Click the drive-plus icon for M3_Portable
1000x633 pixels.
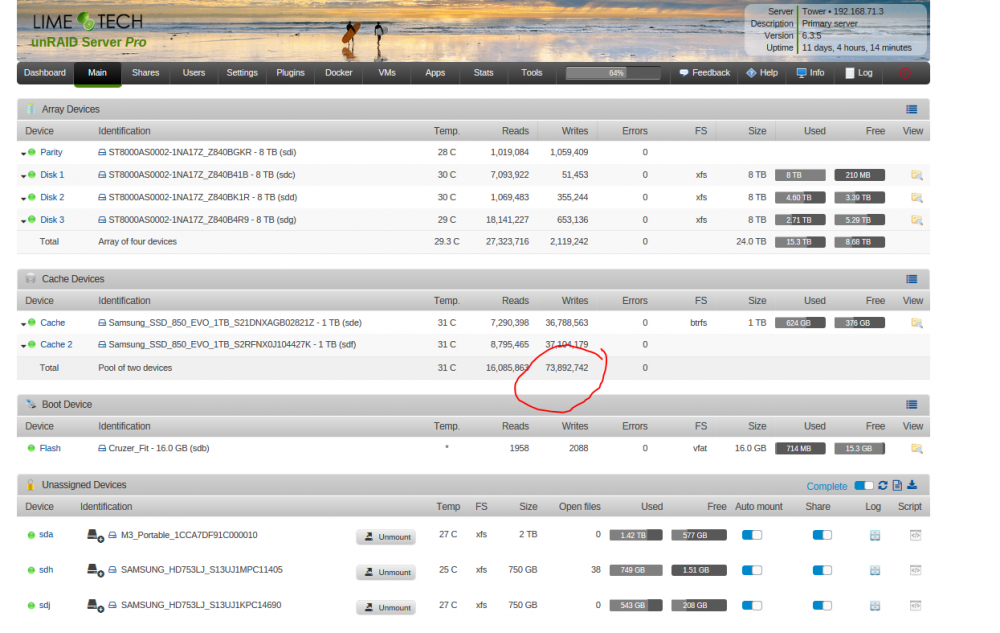95,535
